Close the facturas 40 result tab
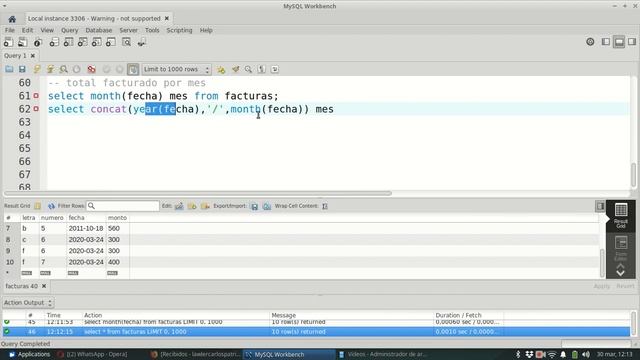This screenshot has width=640, height=360. [44, 286]
